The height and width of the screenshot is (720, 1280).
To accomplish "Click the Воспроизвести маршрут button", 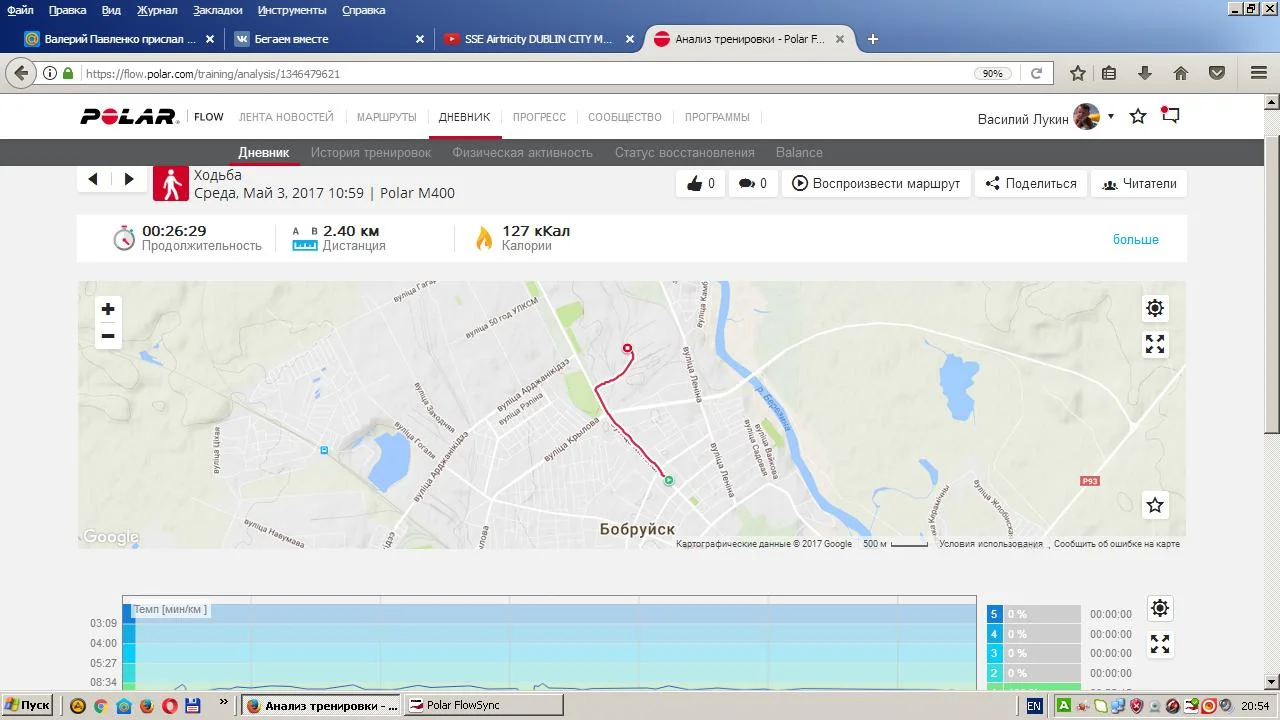I will pyautogui.click(x=876, y=184).
